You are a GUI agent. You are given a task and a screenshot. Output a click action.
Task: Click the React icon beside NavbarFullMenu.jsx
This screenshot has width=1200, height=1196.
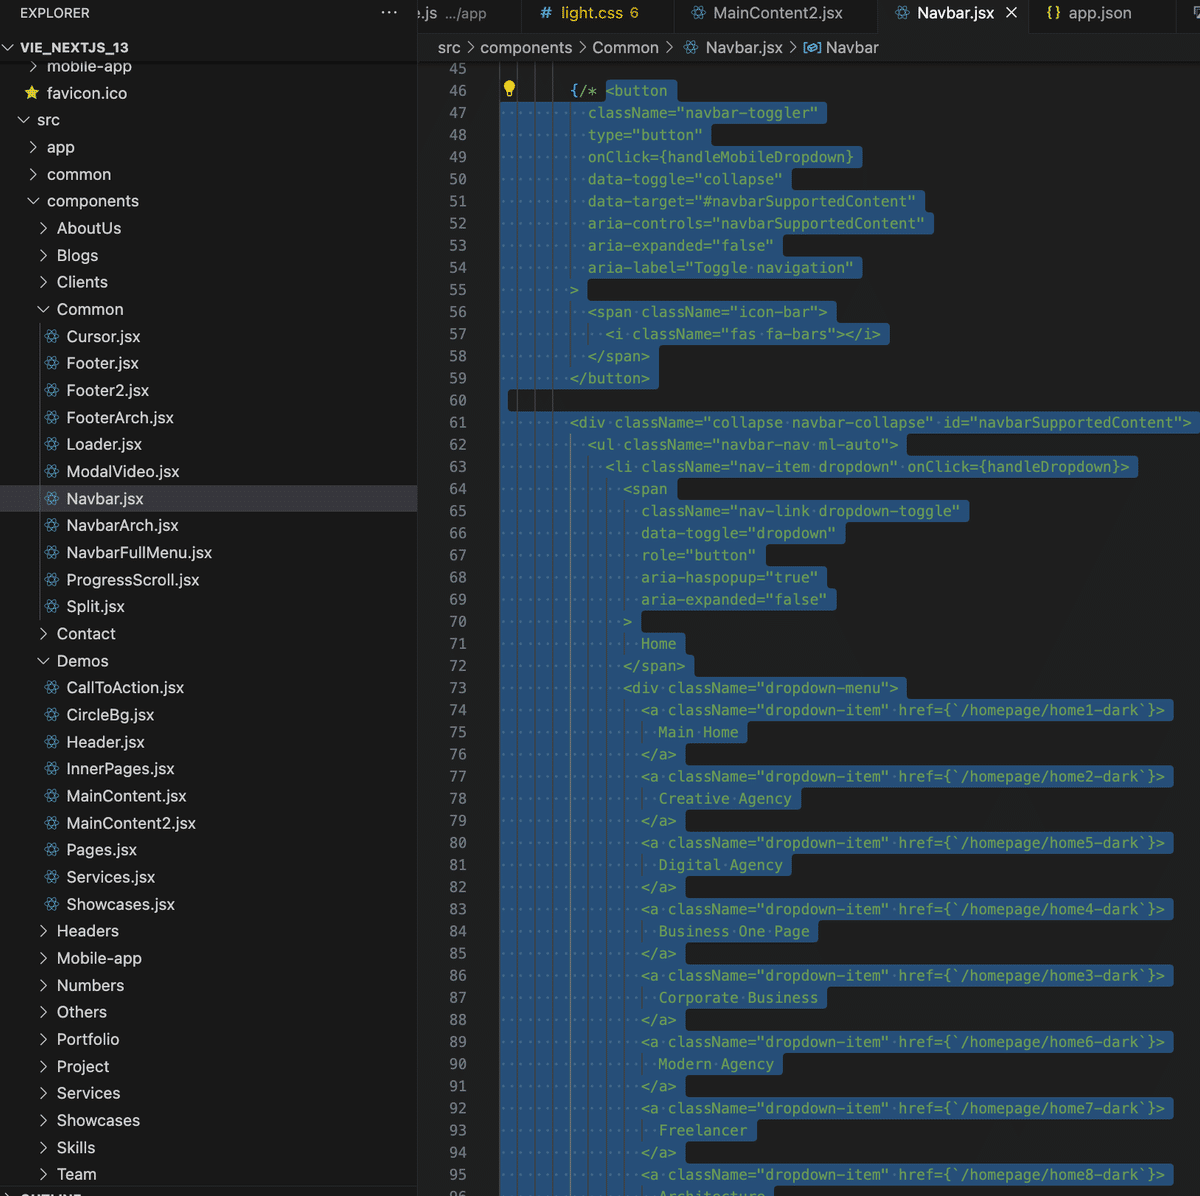point(52,552)
